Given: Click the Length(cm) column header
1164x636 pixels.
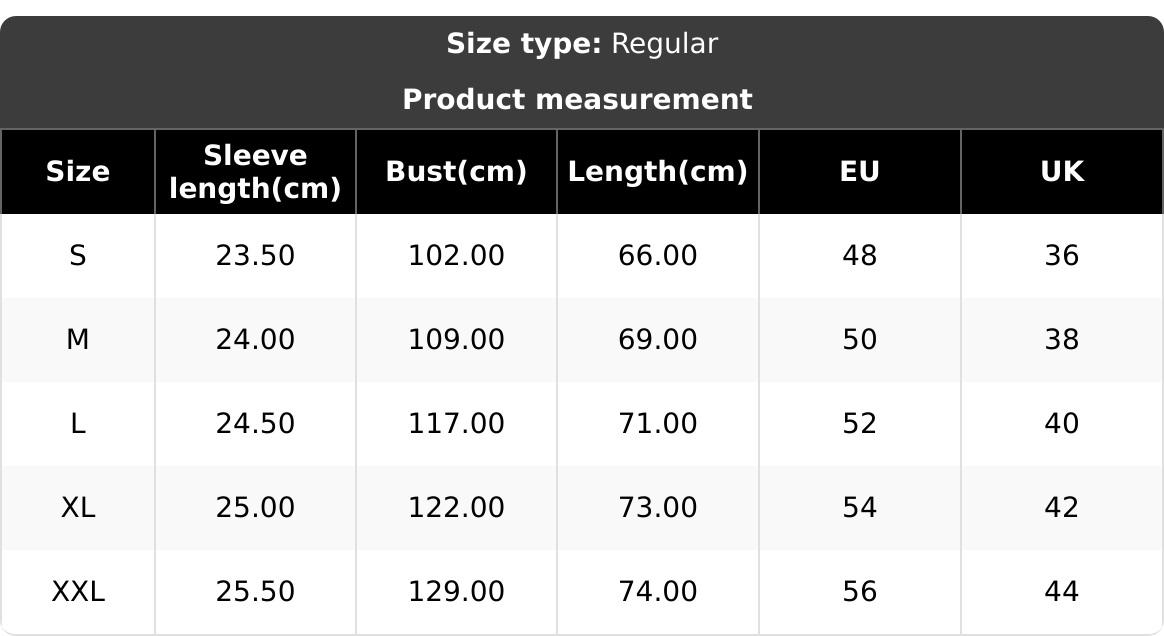Looking at the screenshot, I should (657, 172).
